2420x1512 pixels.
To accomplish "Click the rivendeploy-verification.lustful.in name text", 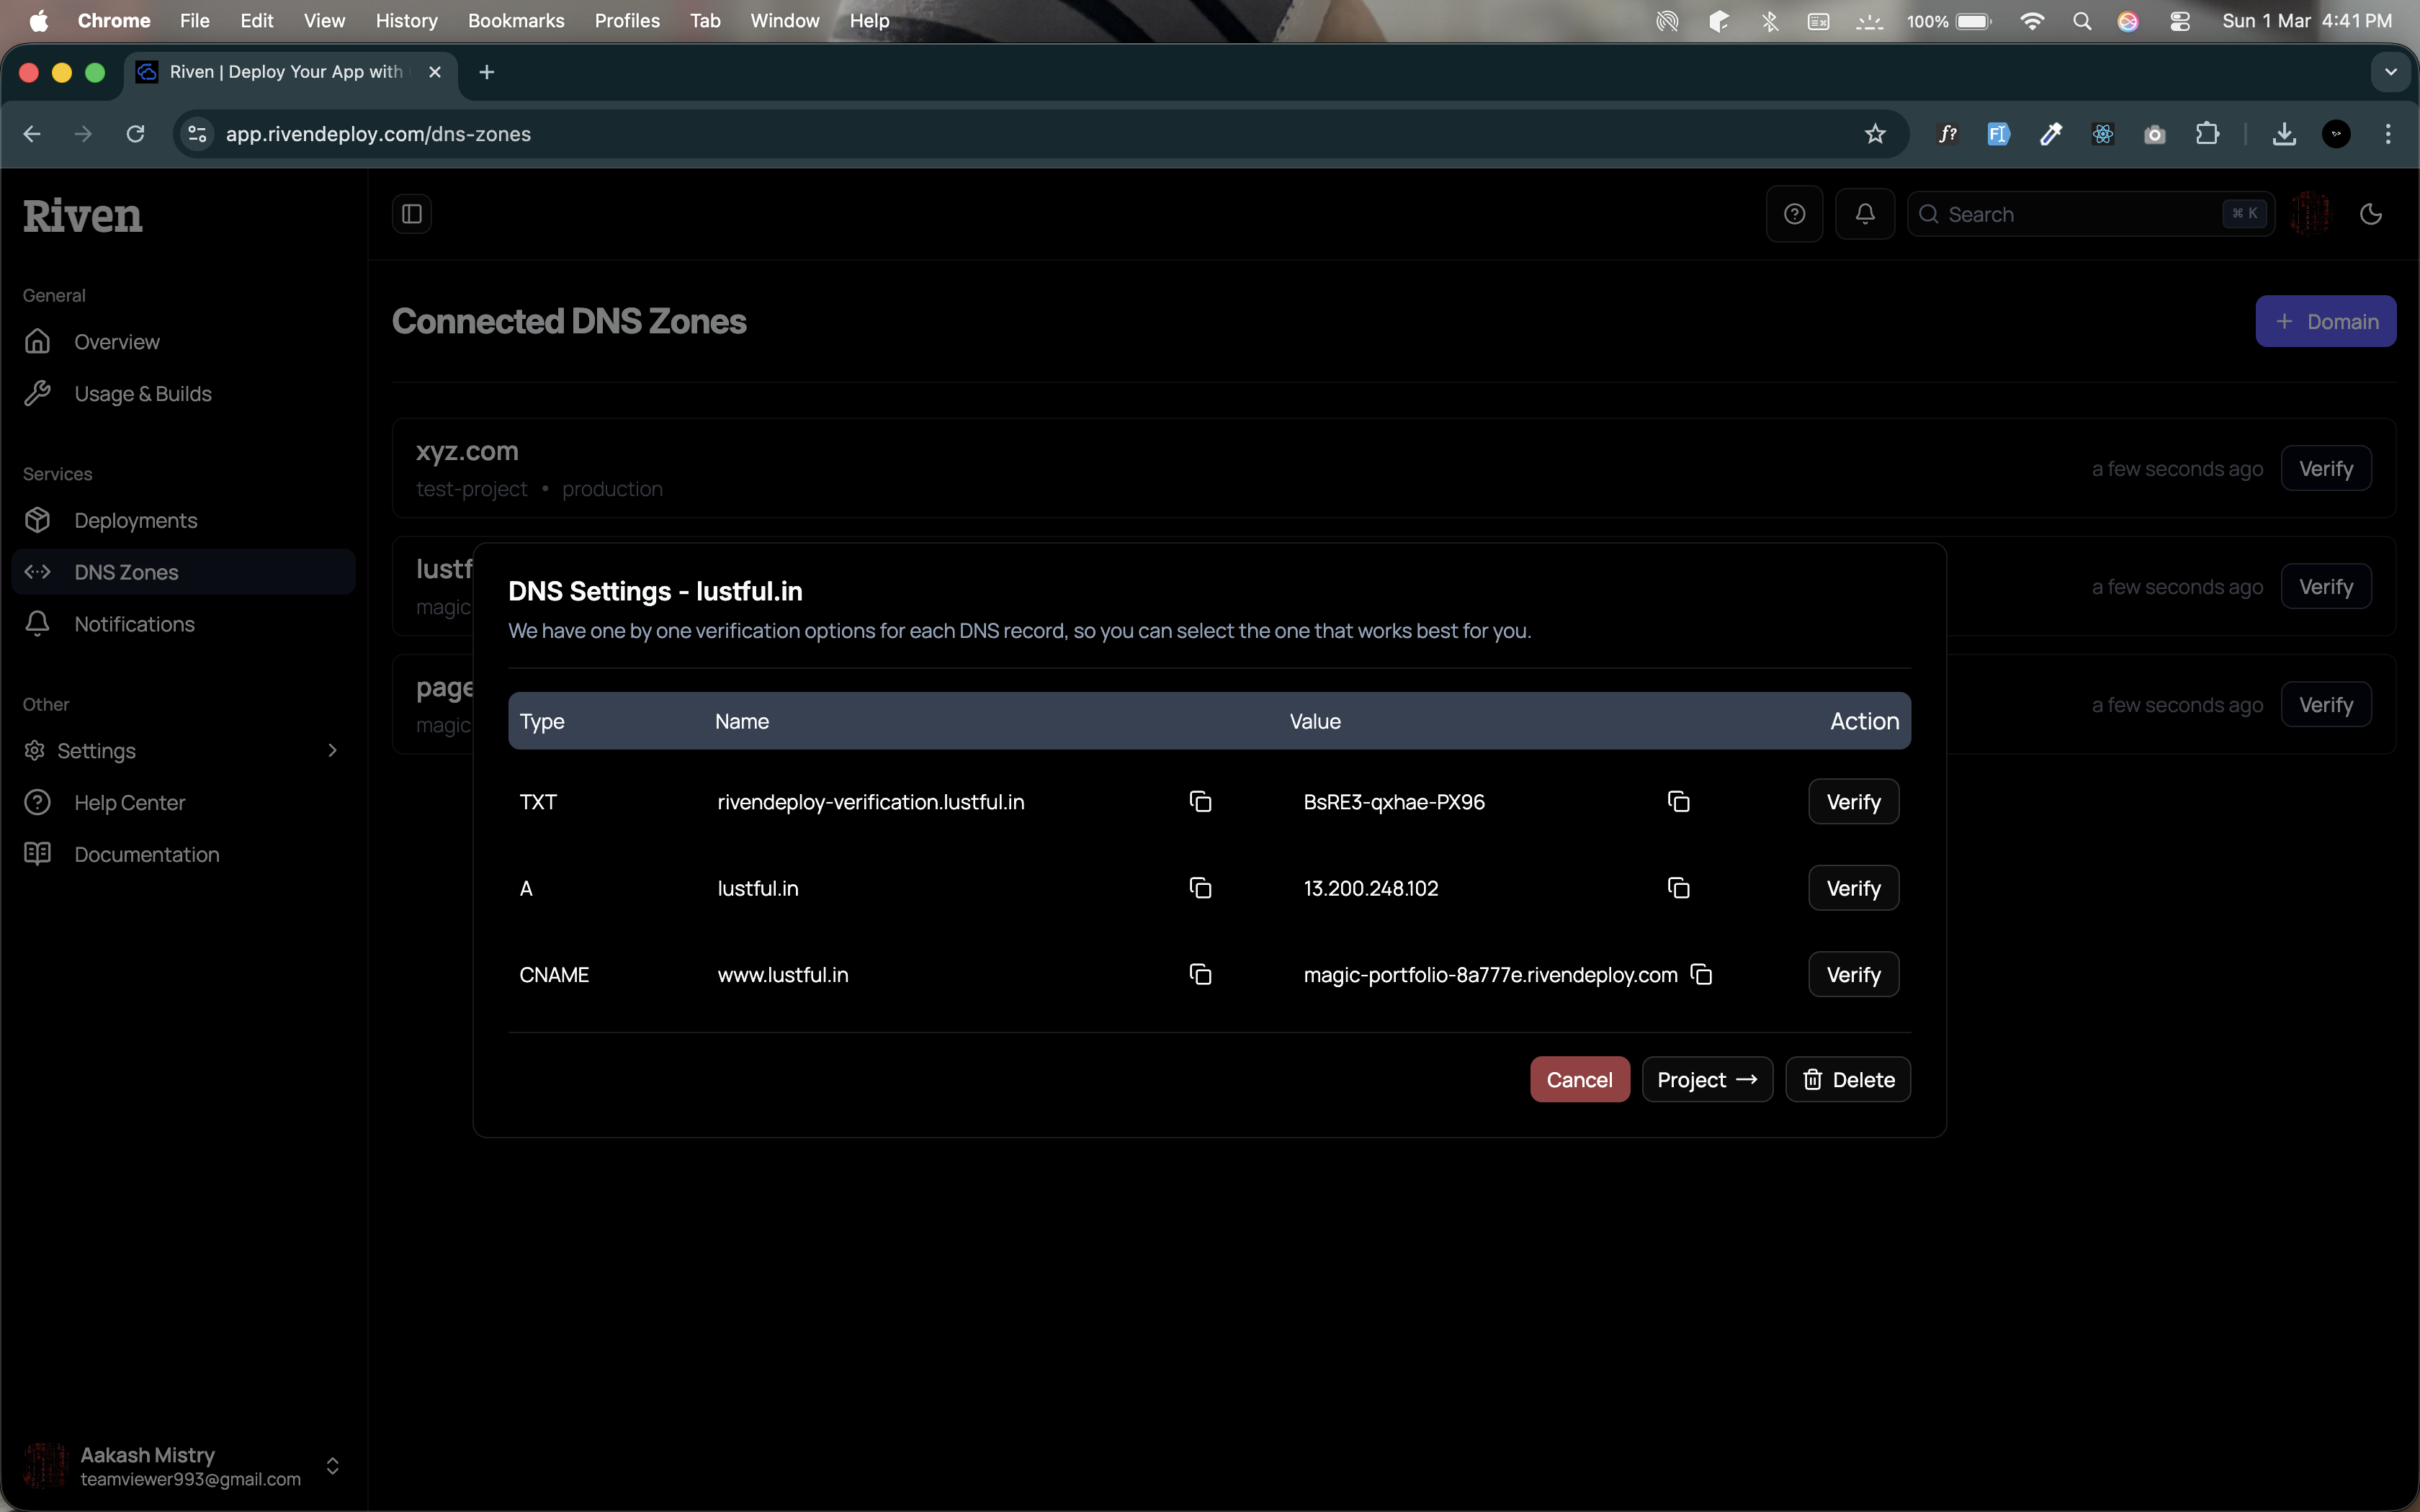I will tap(871, 802).
